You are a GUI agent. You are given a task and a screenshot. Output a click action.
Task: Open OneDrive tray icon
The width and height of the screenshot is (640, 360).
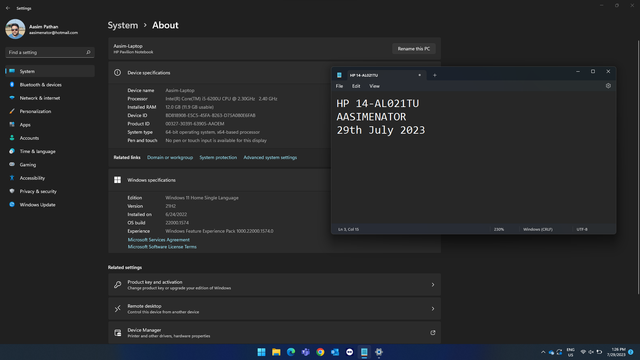(x=551, y=352)
